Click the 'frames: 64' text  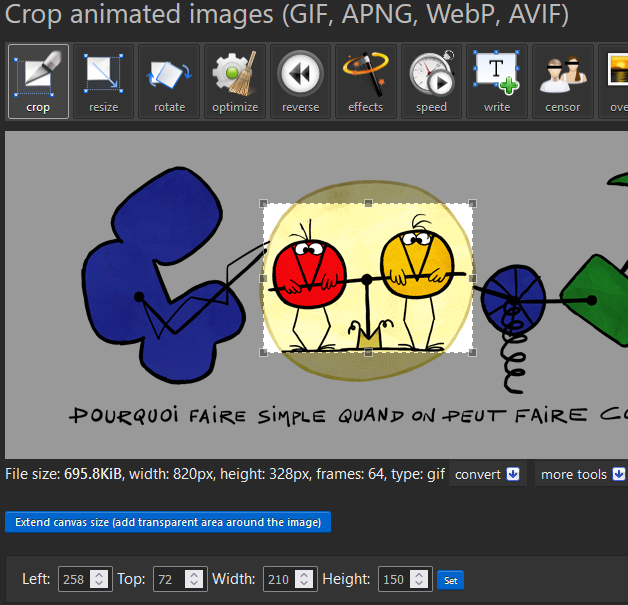(x=350, y=474)
